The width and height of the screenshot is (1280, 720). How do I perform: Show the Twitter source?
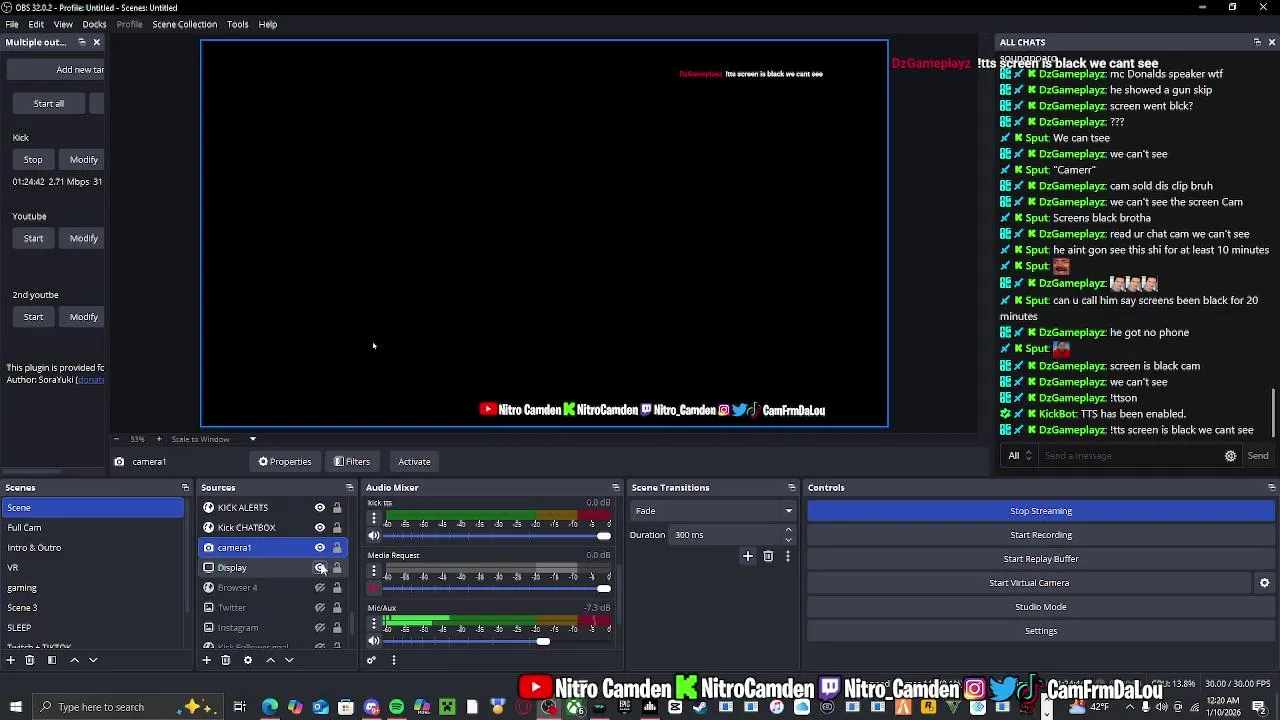(320, 608)
